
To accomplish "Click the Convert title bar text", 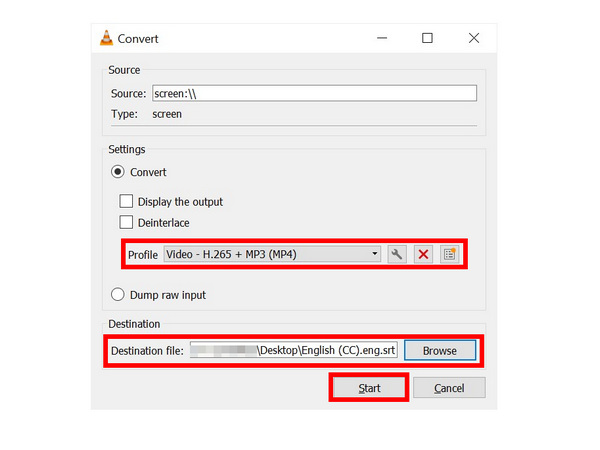I will click(x=138, y=39).
